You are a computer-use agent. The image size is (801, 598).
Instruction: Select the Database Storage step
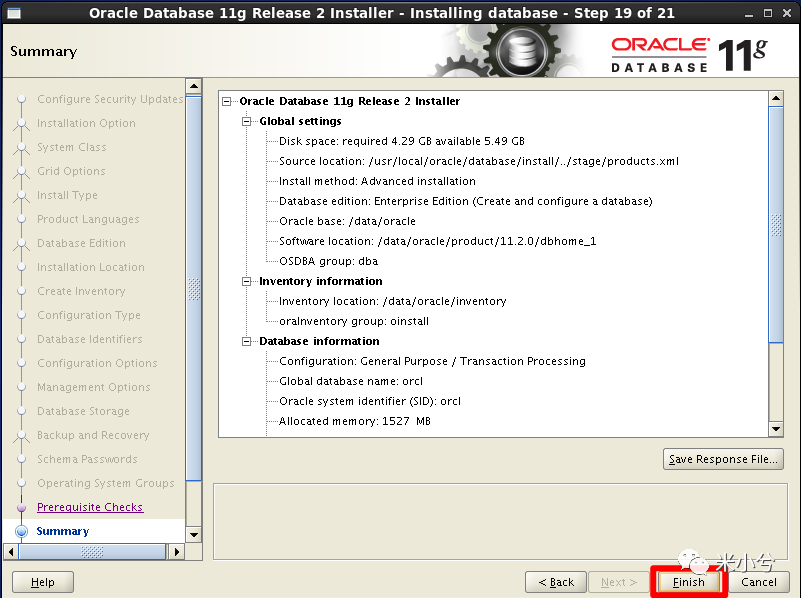tap(83, 411)
